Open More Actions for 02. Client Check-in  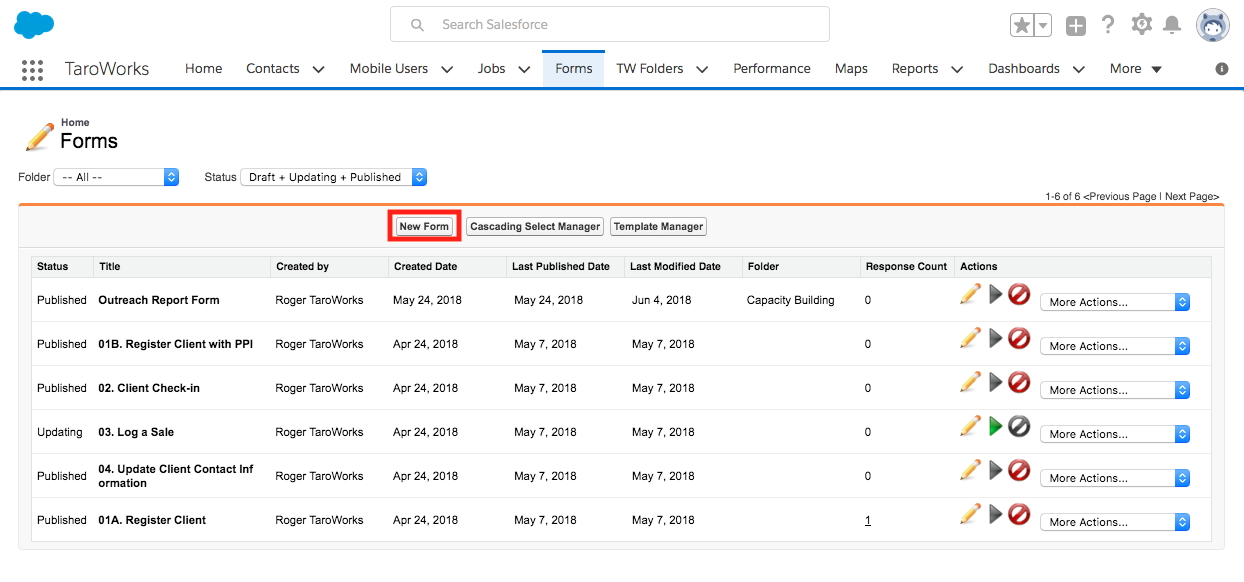click(1115, 390)
